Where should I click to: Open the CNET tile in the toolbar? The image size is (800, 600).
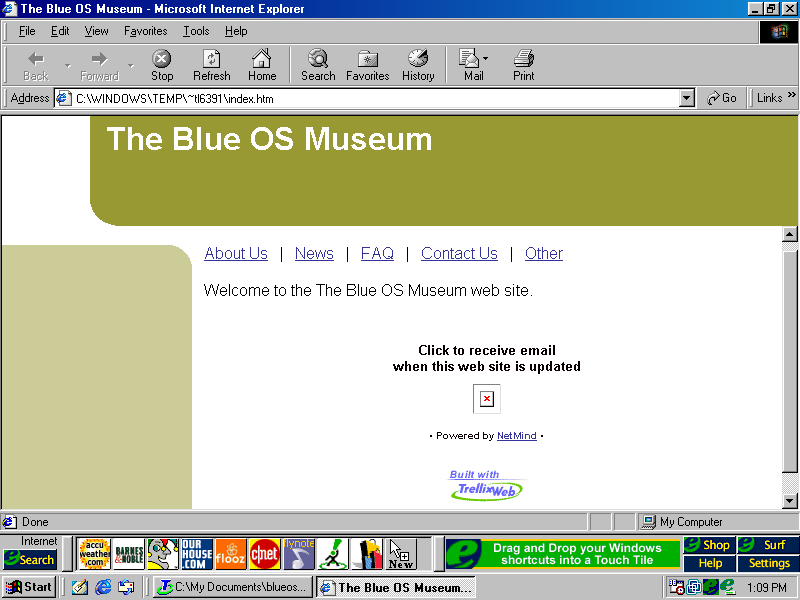[264, 553]
